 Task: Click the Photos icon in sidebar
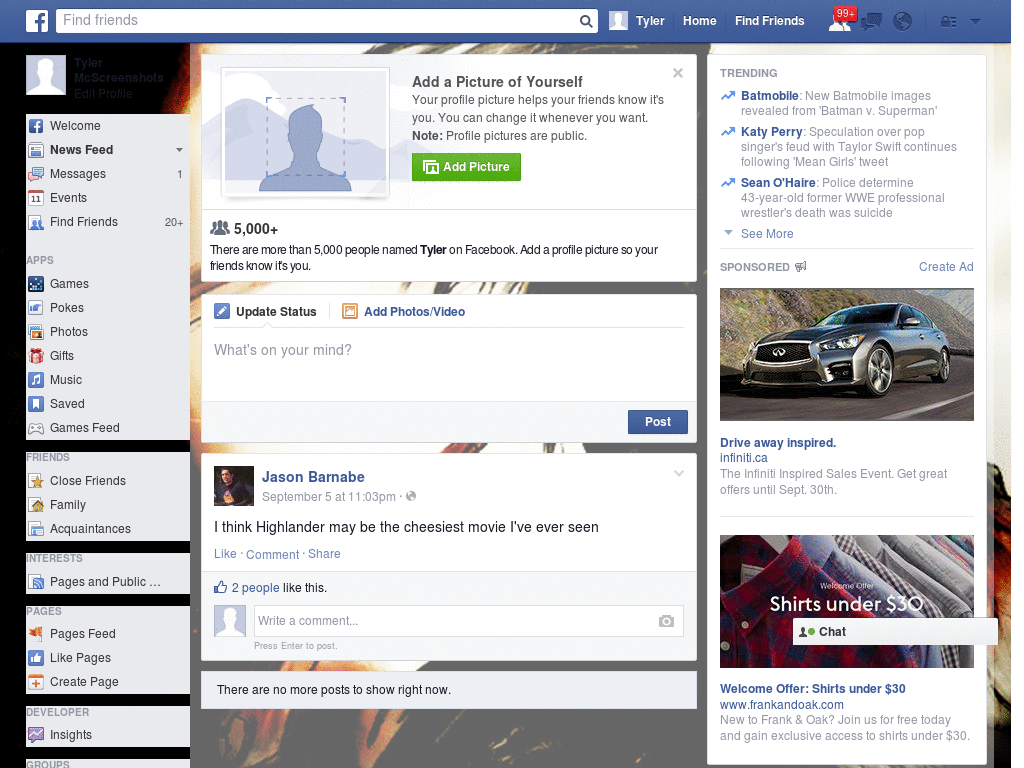(x=36, y=332)
